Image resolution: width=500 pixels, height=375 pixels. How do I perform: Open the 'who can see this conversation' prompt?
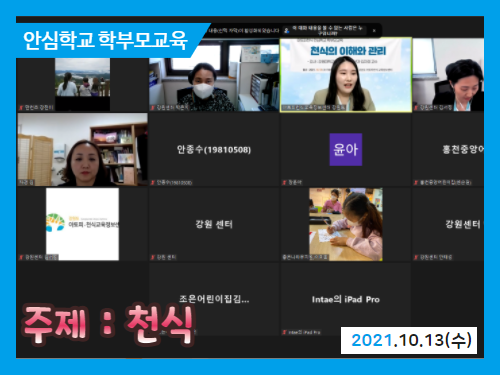coord(327,30)
